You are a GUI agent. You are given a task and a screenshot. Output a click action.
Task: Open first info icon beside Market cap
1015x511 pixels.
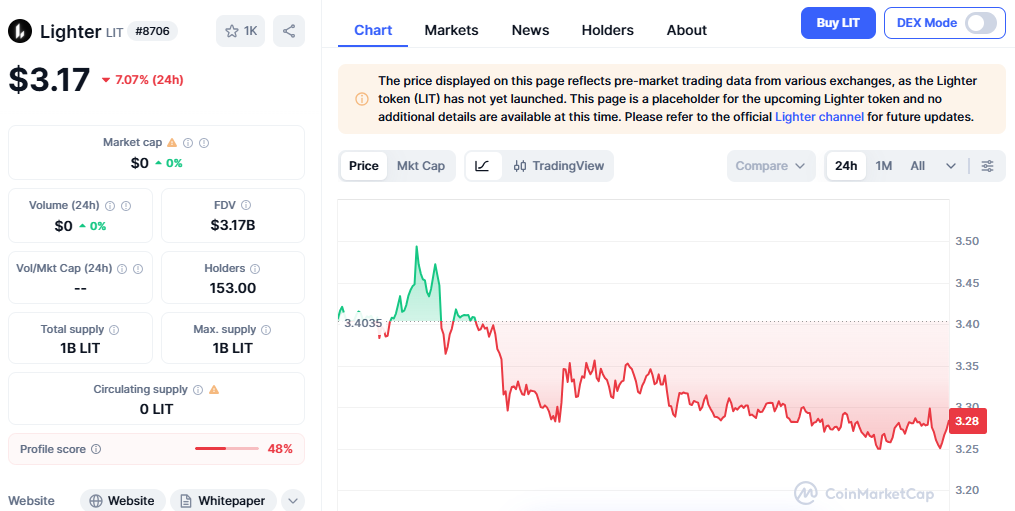(188, 142)
